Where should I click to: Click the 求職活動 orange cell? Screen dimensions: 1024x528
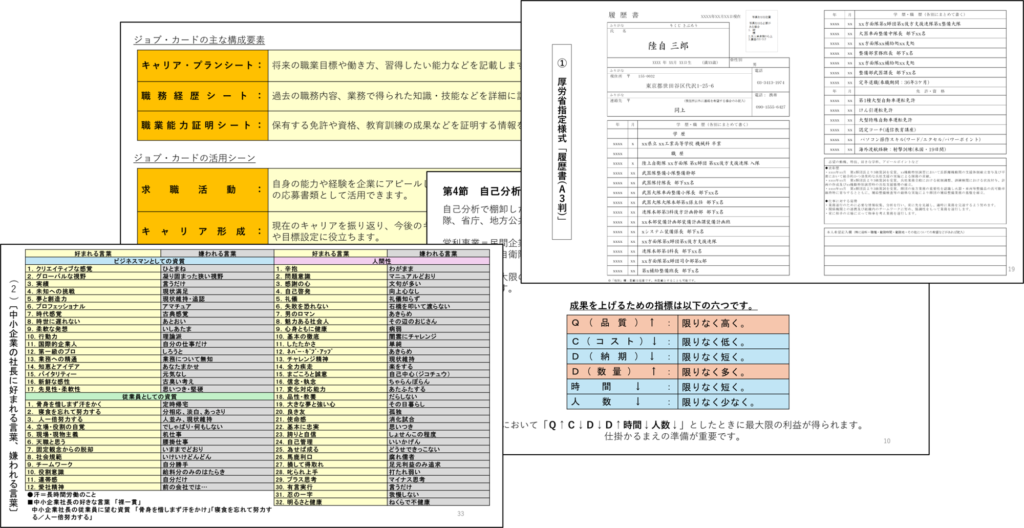click(202, 190)
